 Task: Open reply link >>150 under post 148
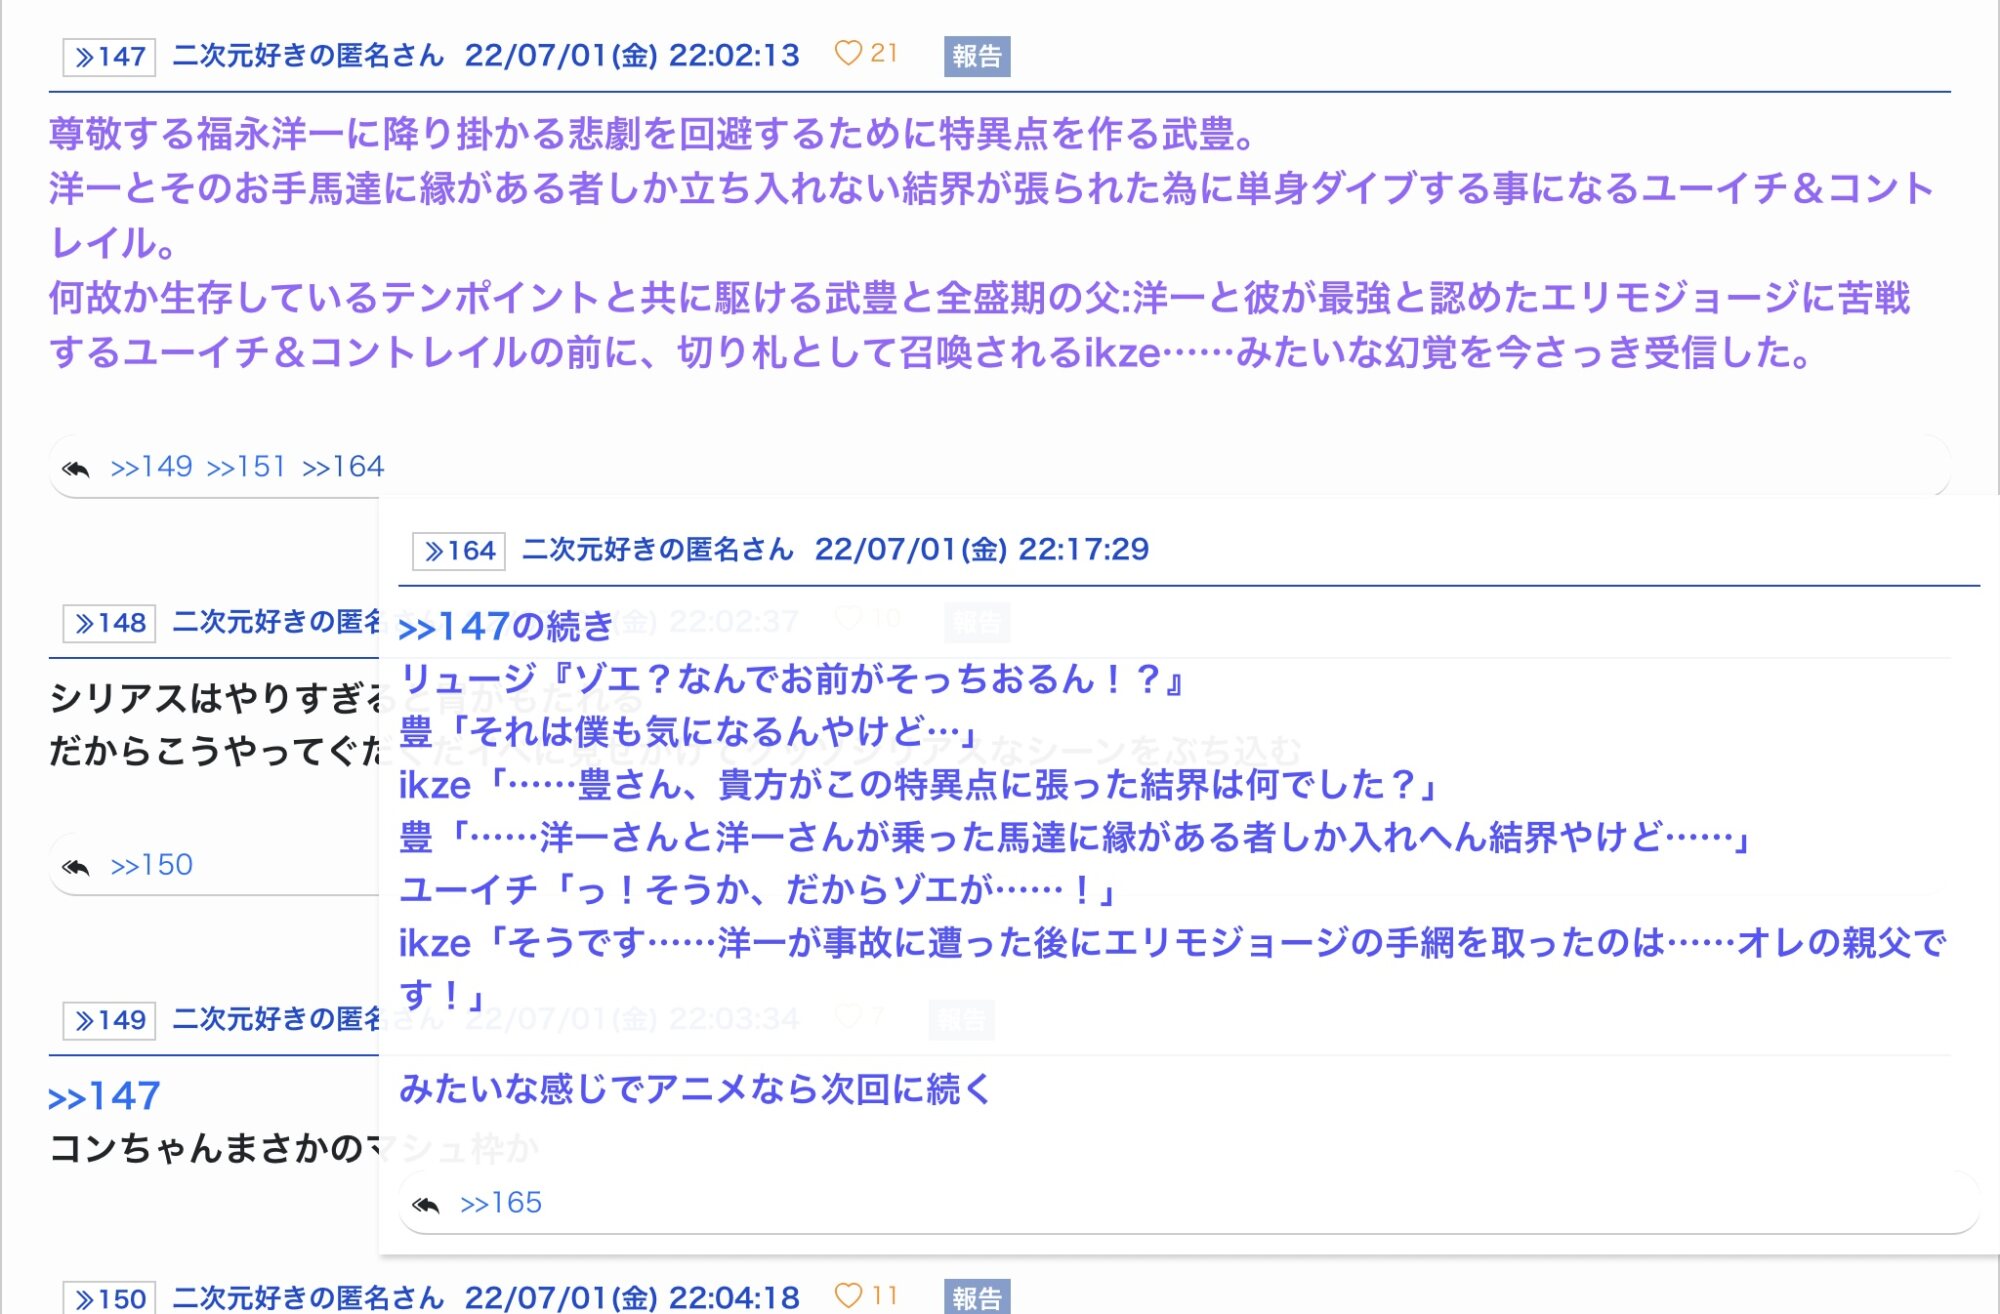tap(151, 865)
